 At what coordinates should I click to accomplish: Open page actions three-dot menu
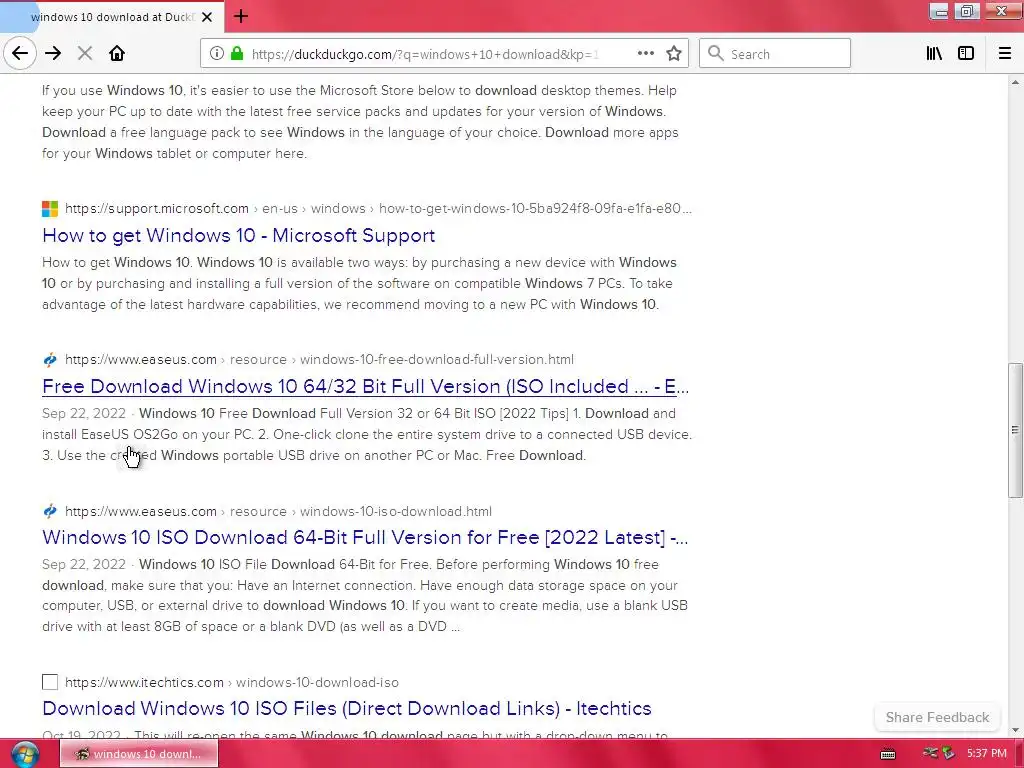[645, 54]
